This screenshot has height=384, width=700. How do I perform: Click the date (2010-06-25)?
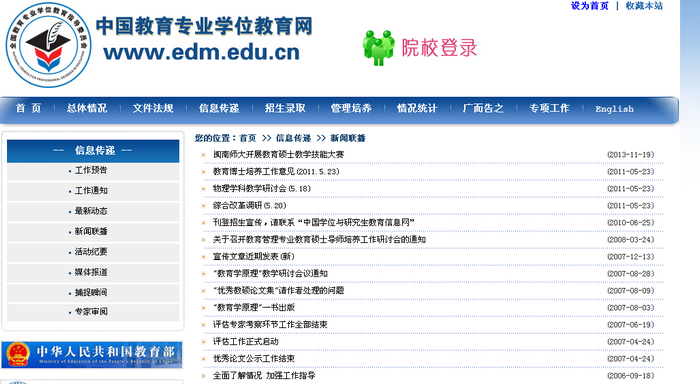coord(630,222)
